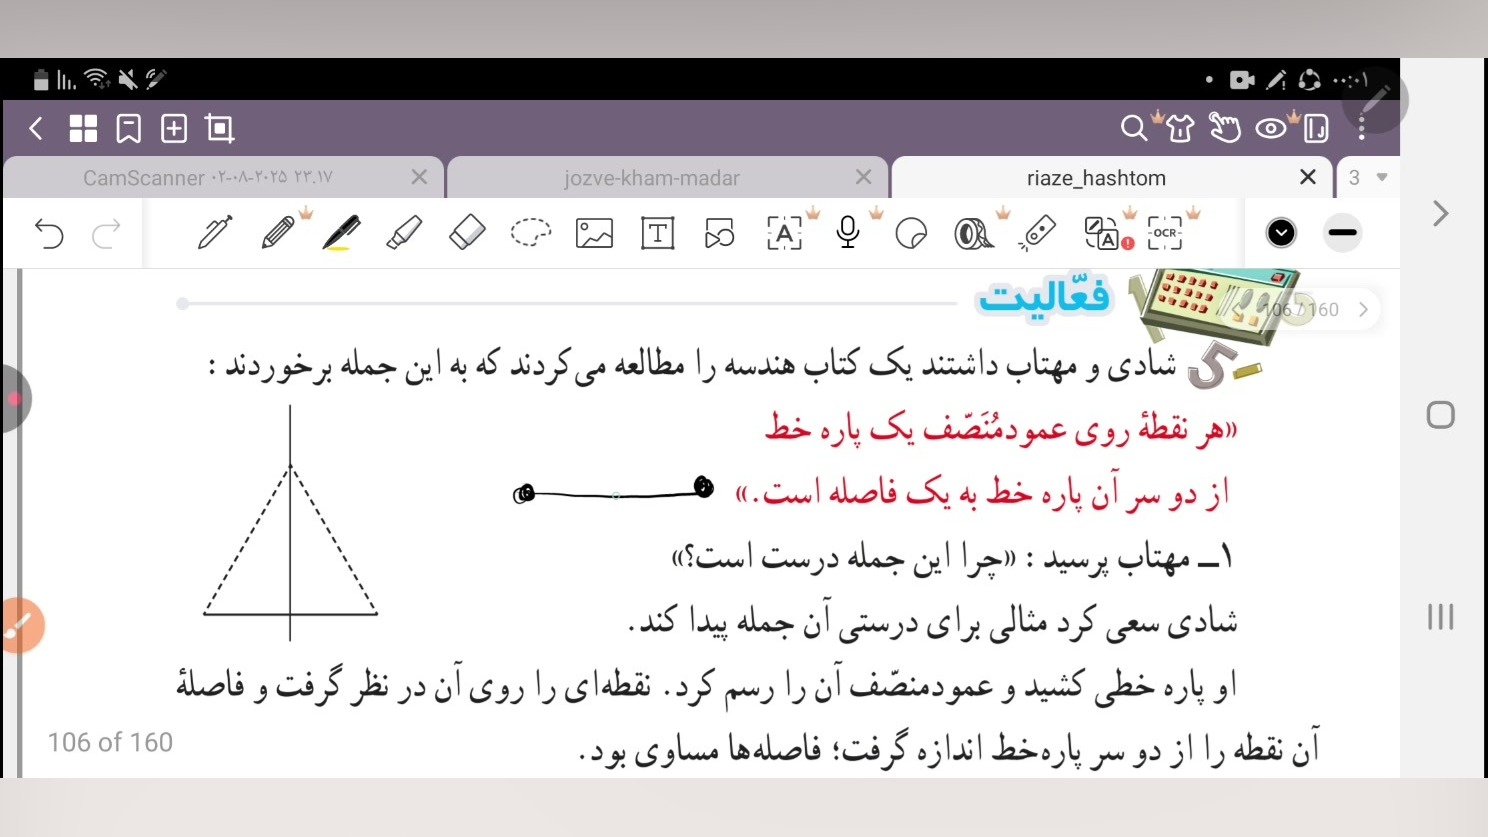Tap the 106 of 160 page indicator
The width and height of the screenshot is (1488, 837).
(110, 742)
